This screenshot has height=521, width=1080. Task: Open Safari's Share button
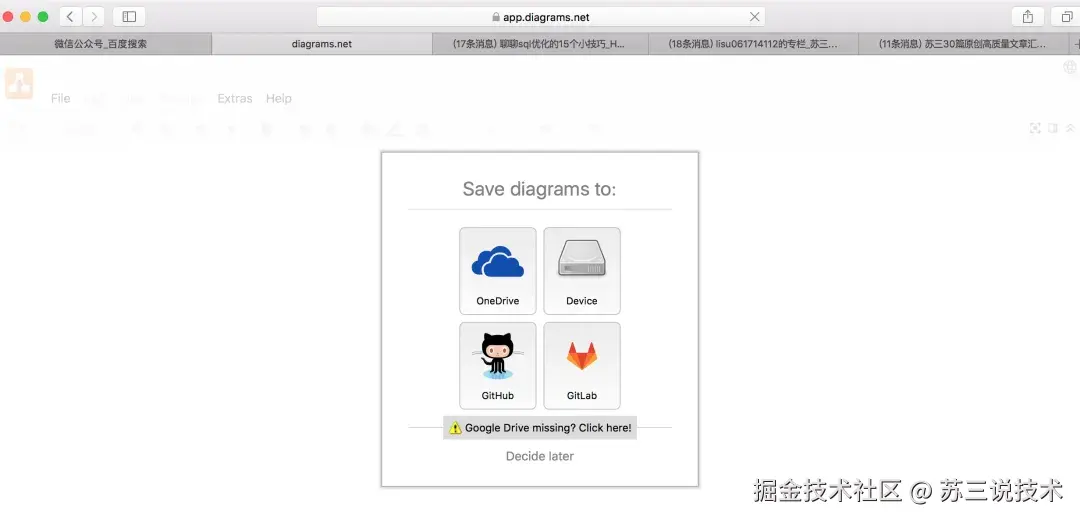coord(1028,17)
